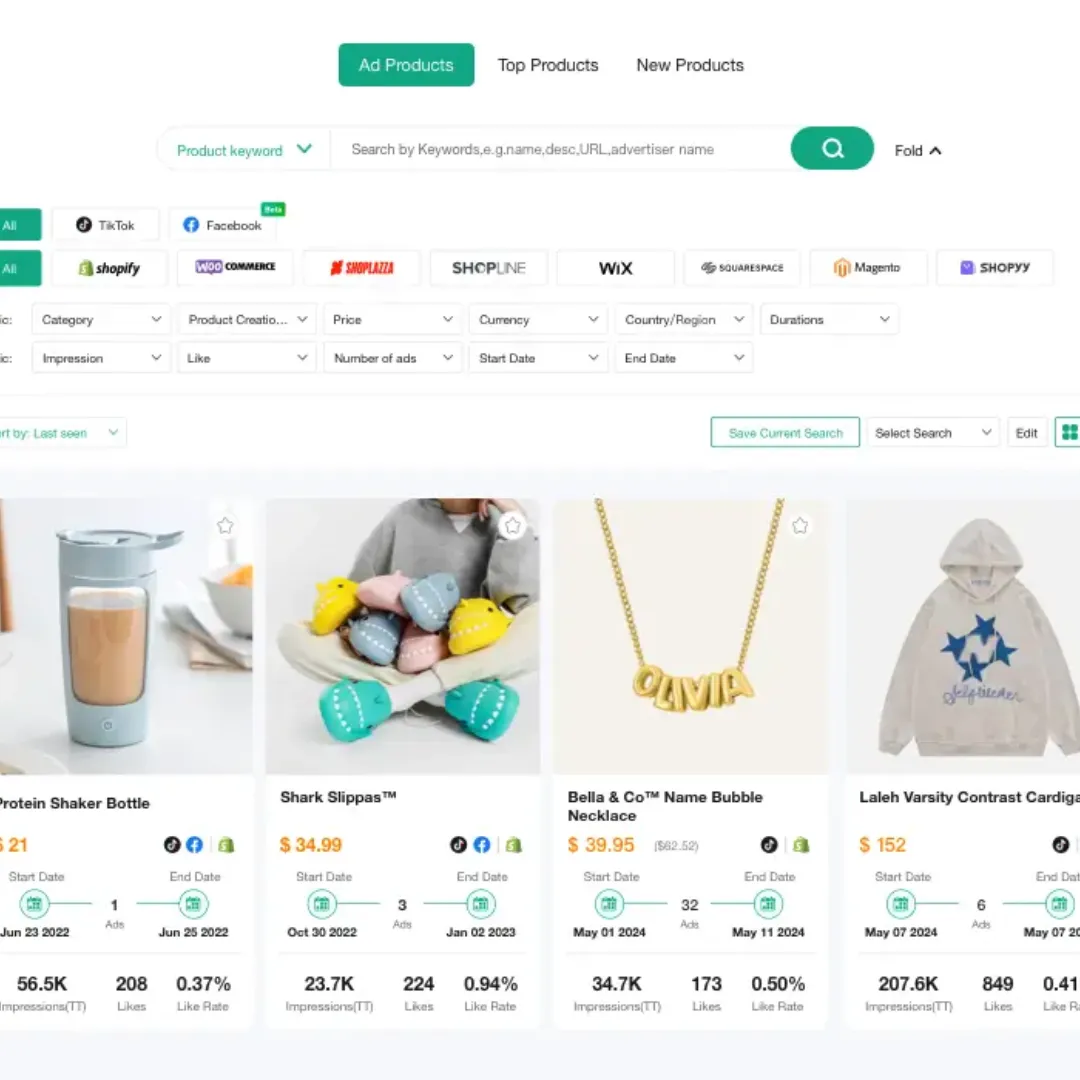
Task: Click the green search magnifier button
Action: pyautogui.click(x=831, y=148)
